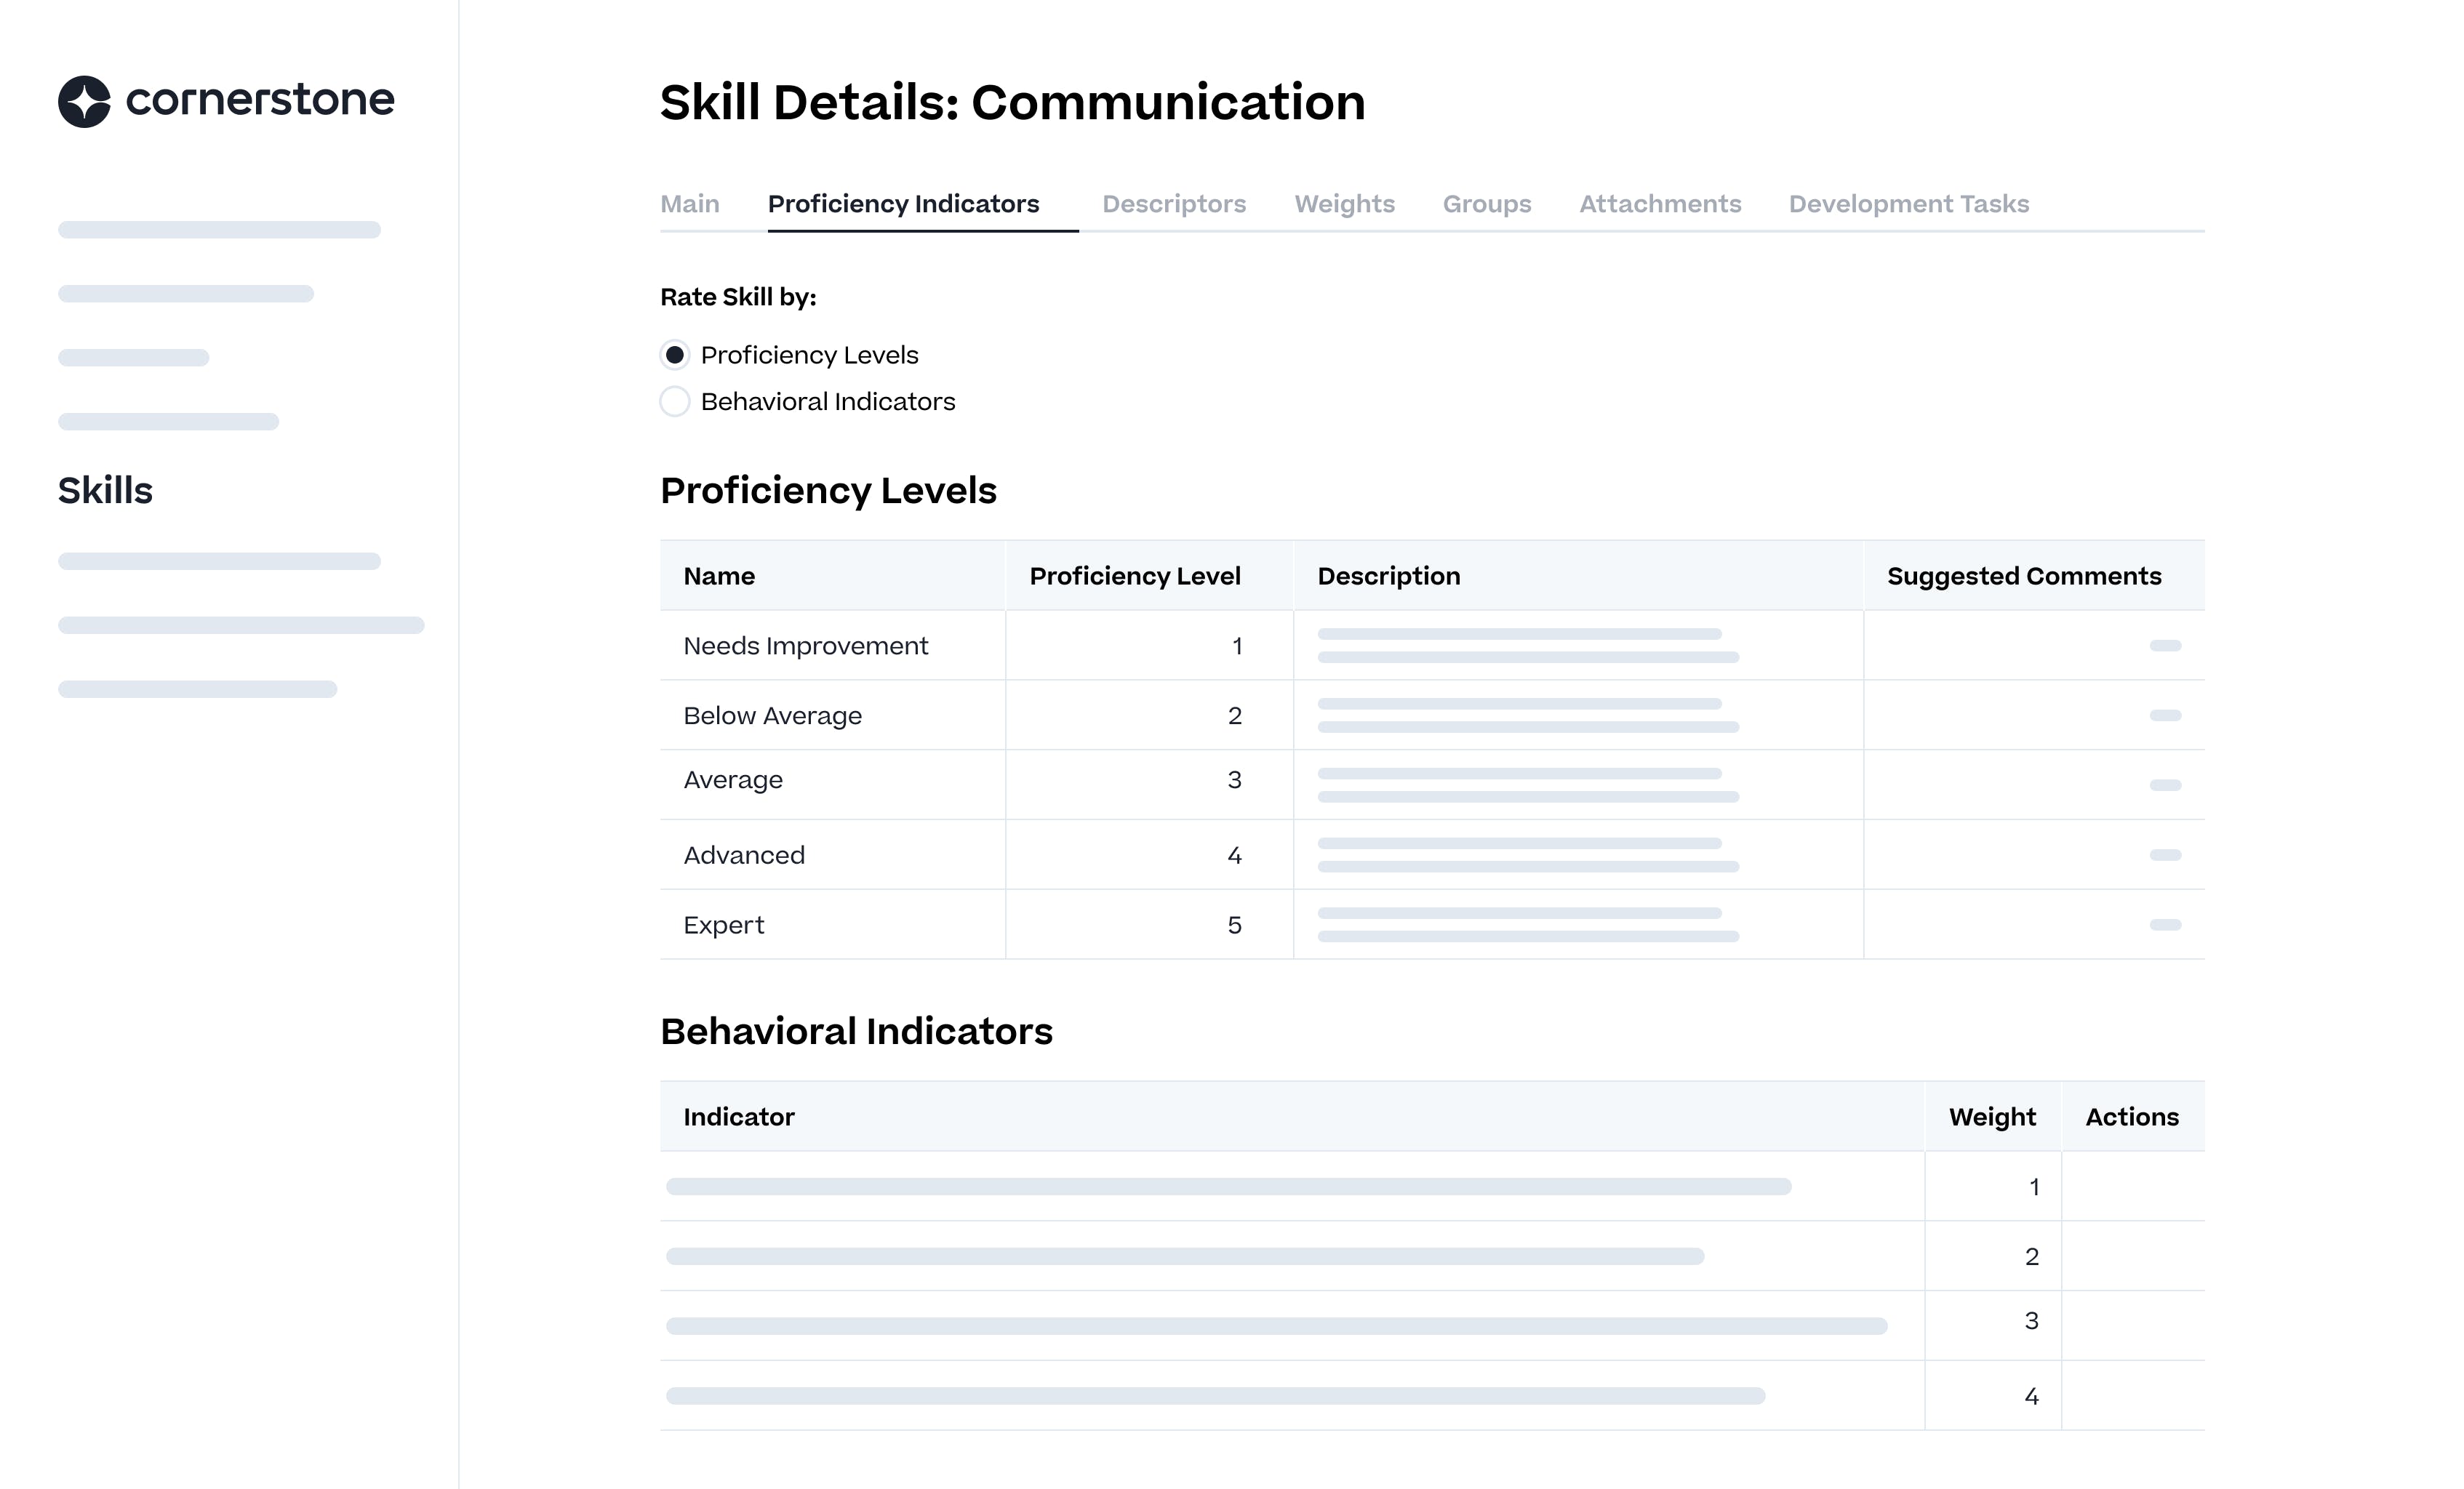Click the Advanced proficiency level row
Image resolution: width=2464 pixels, height=1489 pixels.
click(x=744, y=855)
